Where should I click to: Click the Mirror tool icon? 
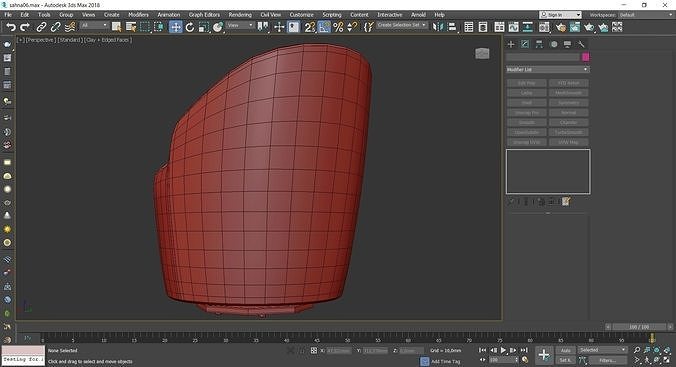(x=438, y=27)
